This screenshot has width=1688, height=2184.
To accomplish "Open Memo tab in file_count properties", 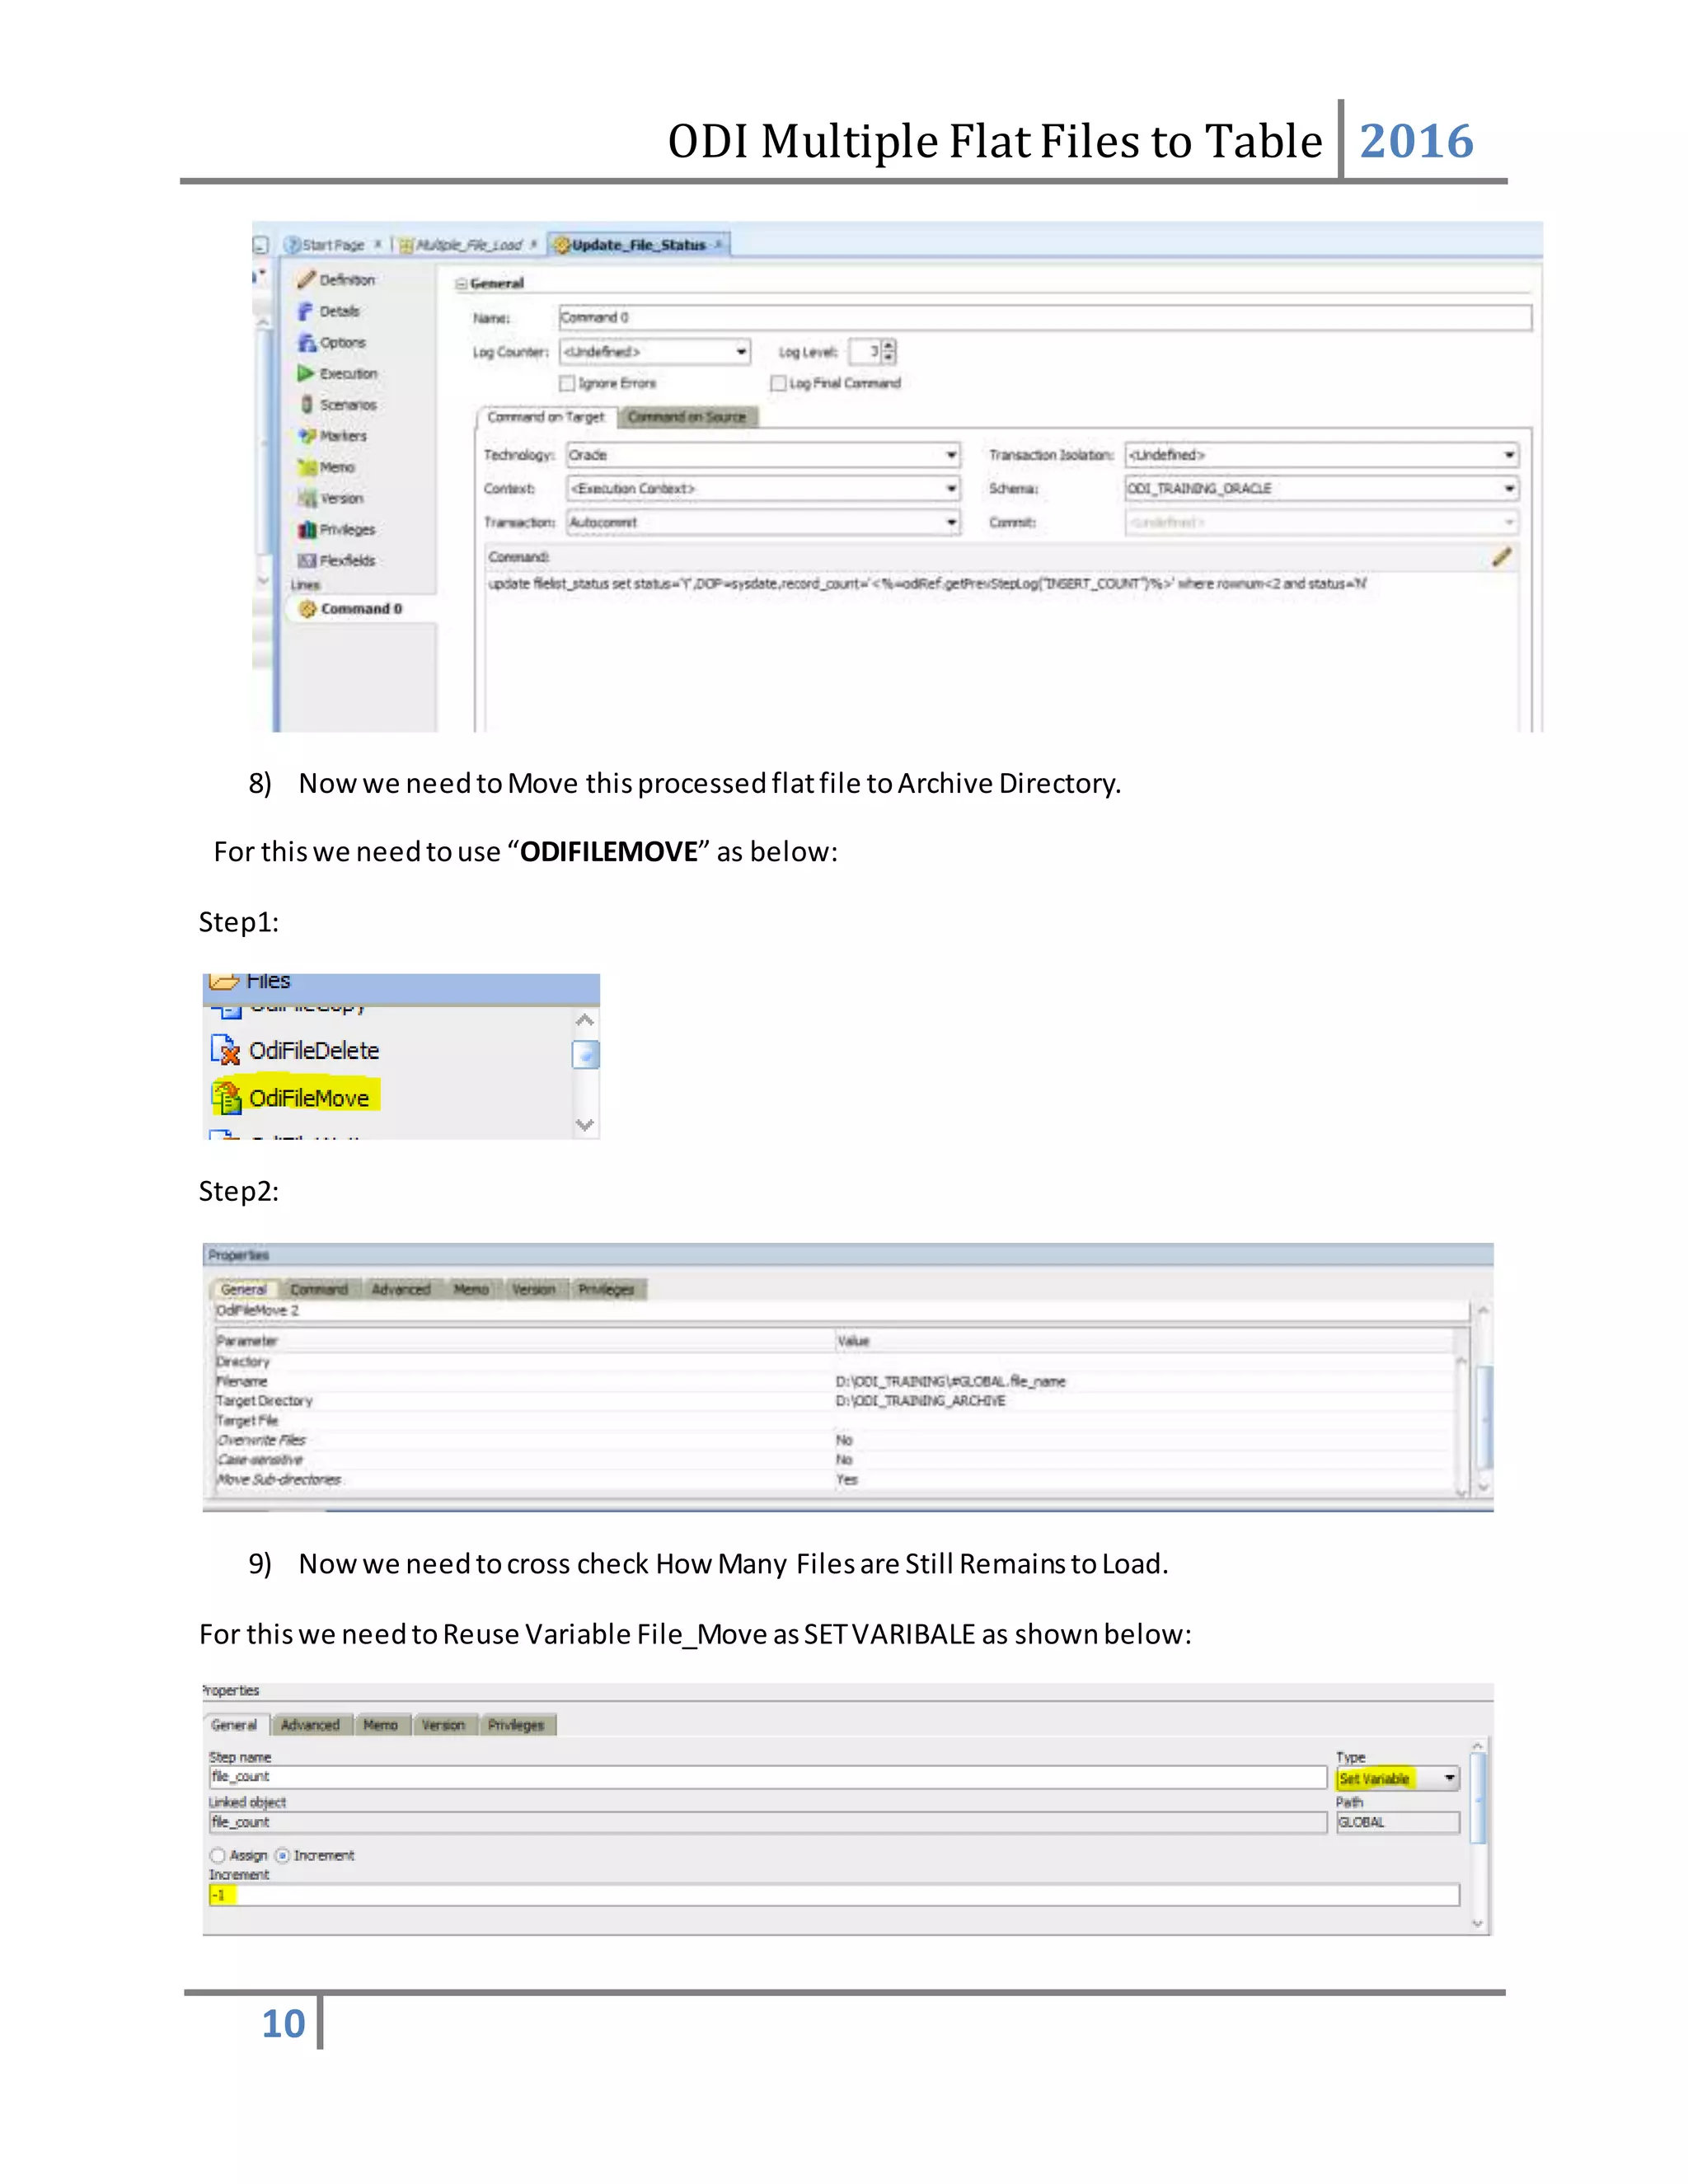I will (x=380, y=1725).
